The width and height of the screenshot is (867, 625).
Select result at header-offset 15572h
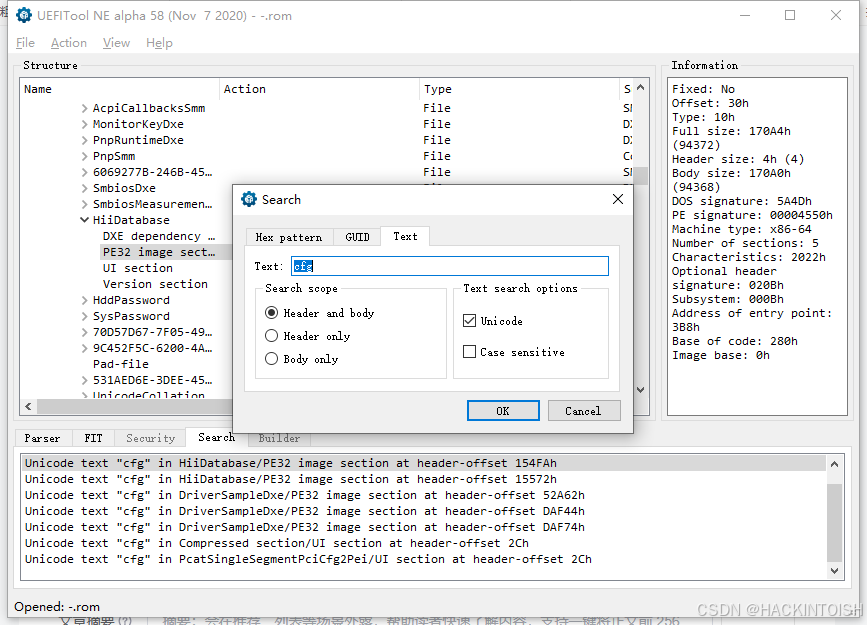click(424, 479)
